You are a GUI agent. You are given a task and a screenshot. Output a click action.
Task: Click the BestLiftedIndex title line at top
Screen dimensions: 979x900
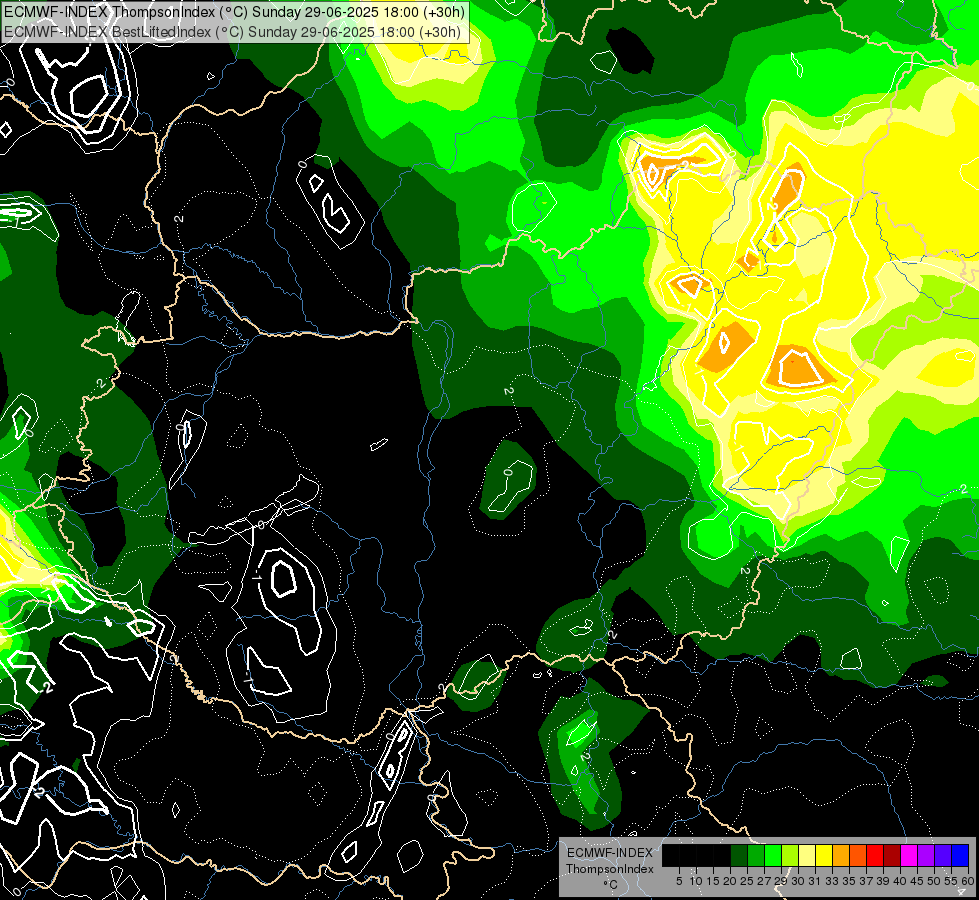click(x=232, y=32)
